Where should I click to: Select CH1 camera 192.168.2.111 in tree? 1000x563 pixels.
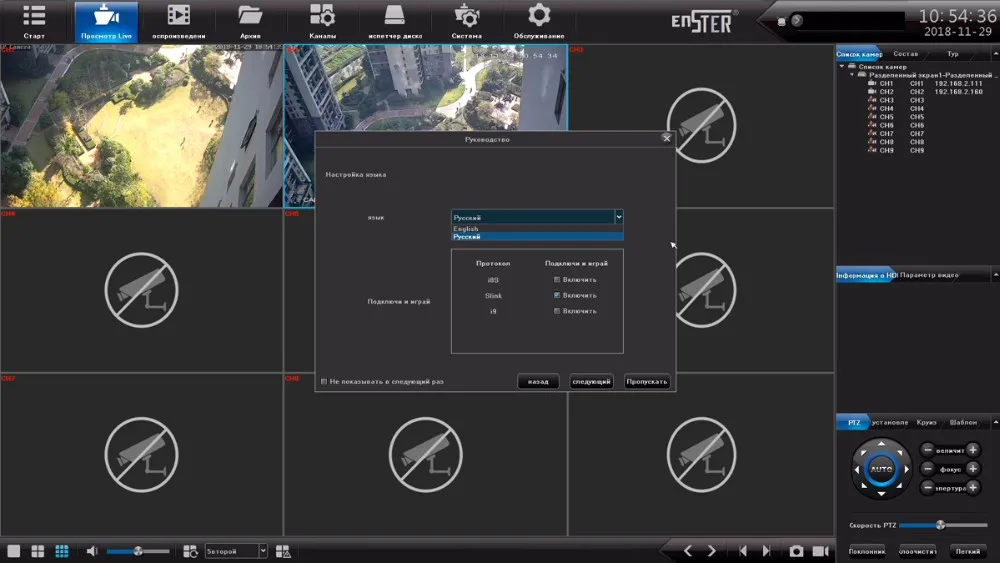(925, 84)
